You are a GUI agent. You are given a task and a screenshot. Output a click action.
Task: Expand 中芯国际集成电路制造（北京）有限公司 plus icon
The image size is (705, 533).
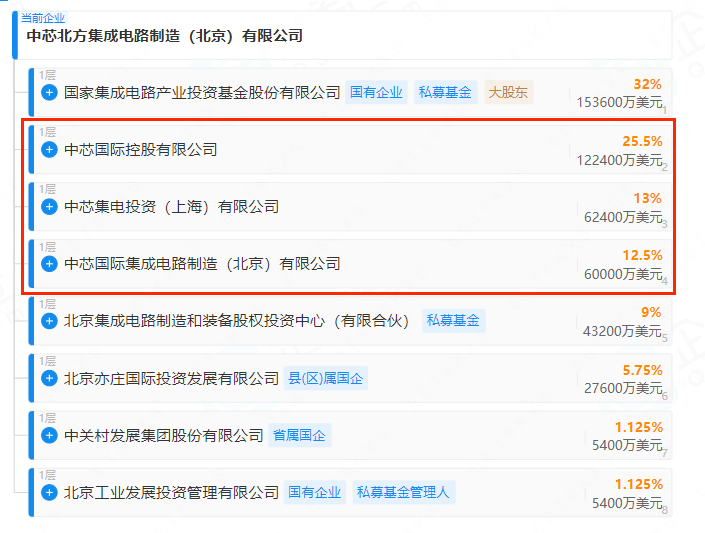coord(49,264)
